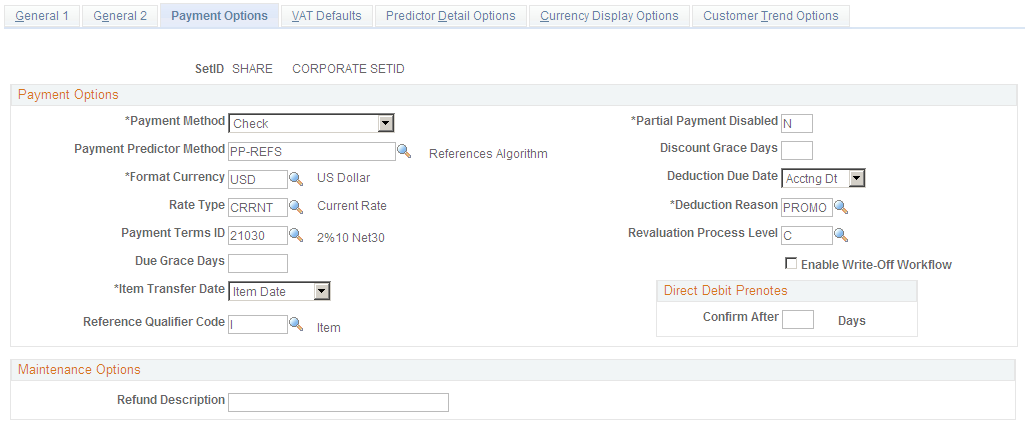Click the Due Grace Days field
1025x429 pixels.
258,264
